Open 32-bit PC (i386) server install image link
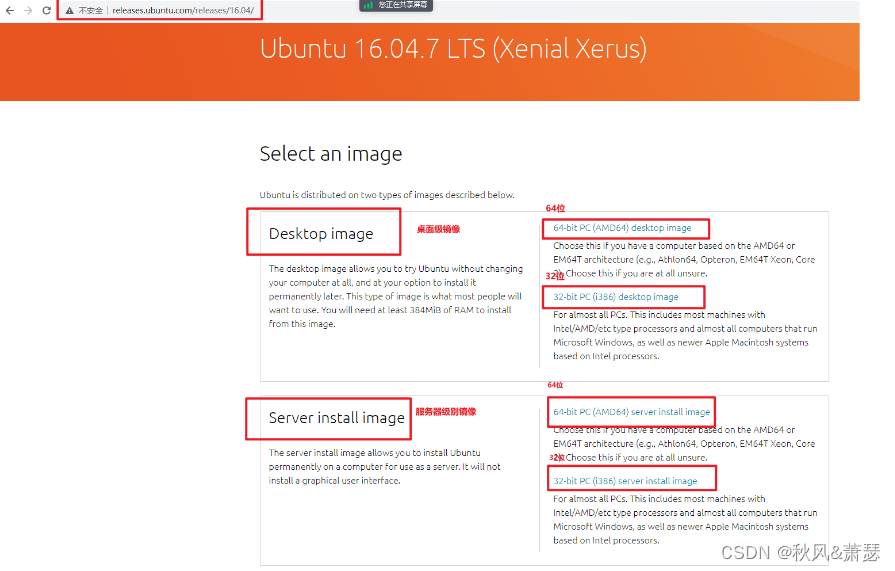895x571 pixels. coord(625,481)
